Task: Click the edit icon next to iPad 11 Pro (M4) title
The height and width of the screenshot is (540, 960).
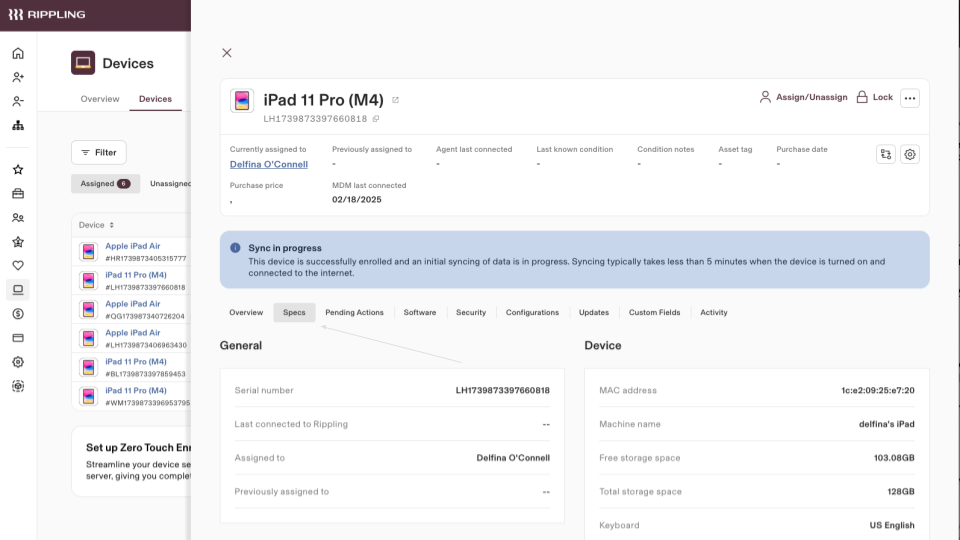Action: tap(396, 100)
